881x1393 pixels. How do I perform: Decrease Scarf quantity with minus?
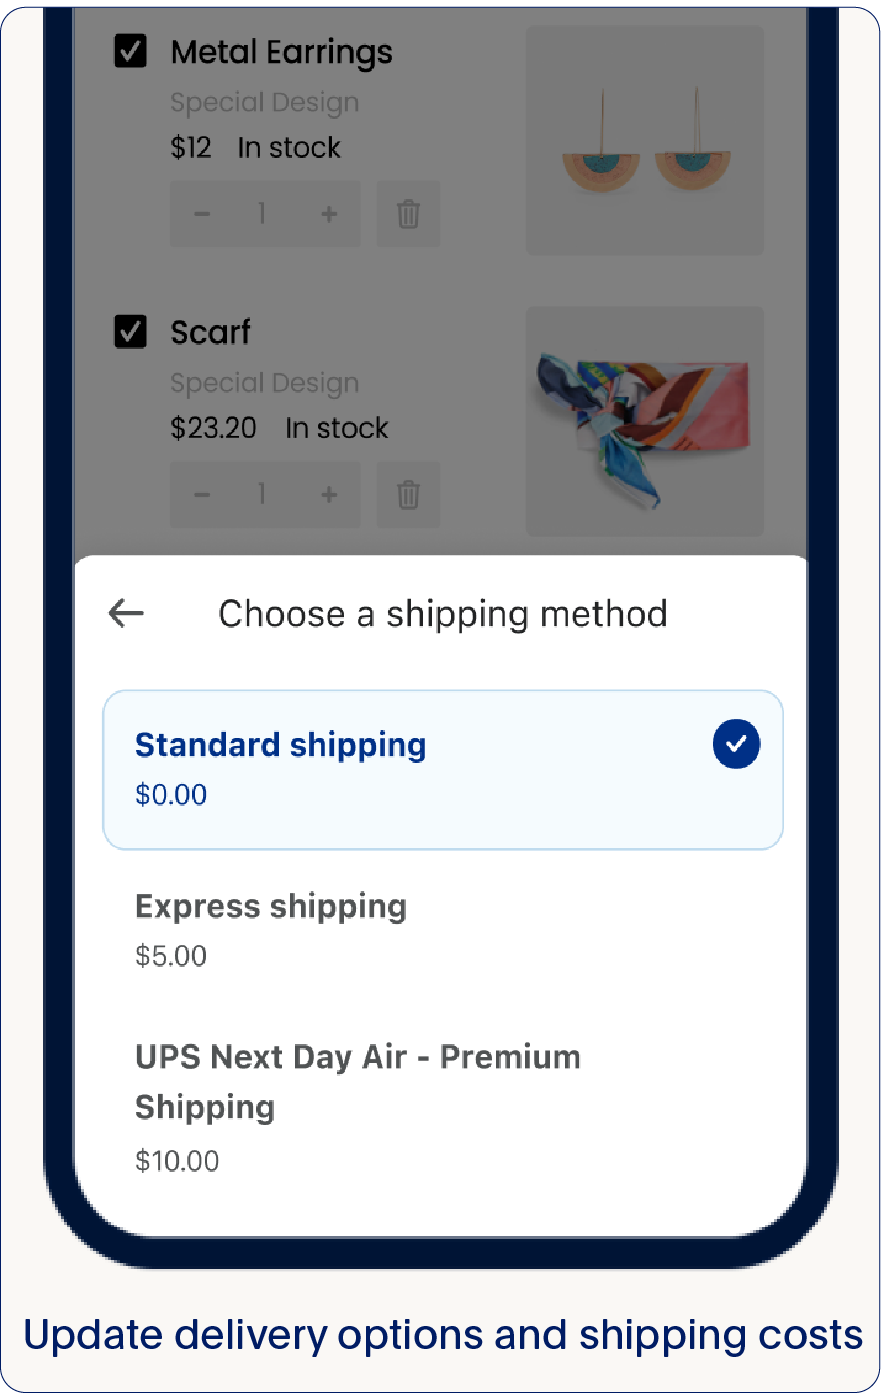[x=202, y=495]
